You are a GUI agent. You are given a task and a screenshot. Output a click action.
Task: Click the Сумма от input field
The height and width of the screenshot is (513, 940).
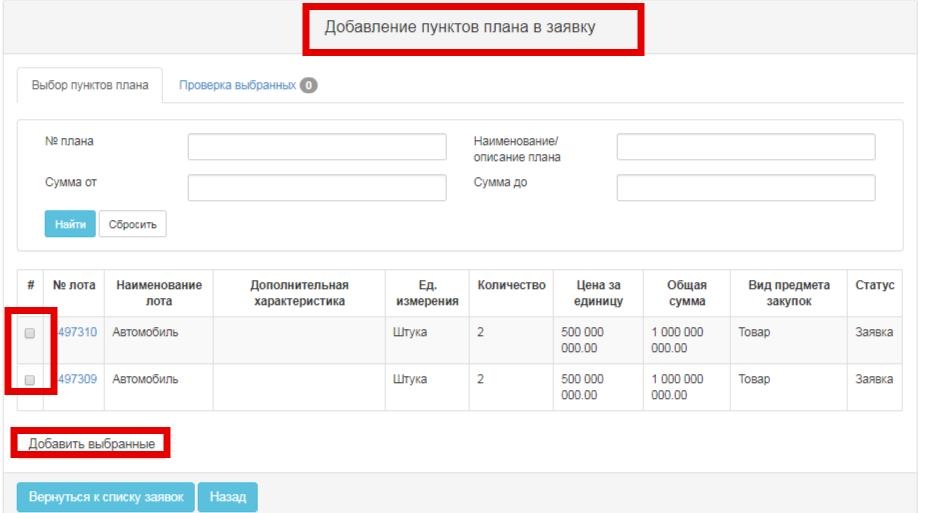(317, 188)
